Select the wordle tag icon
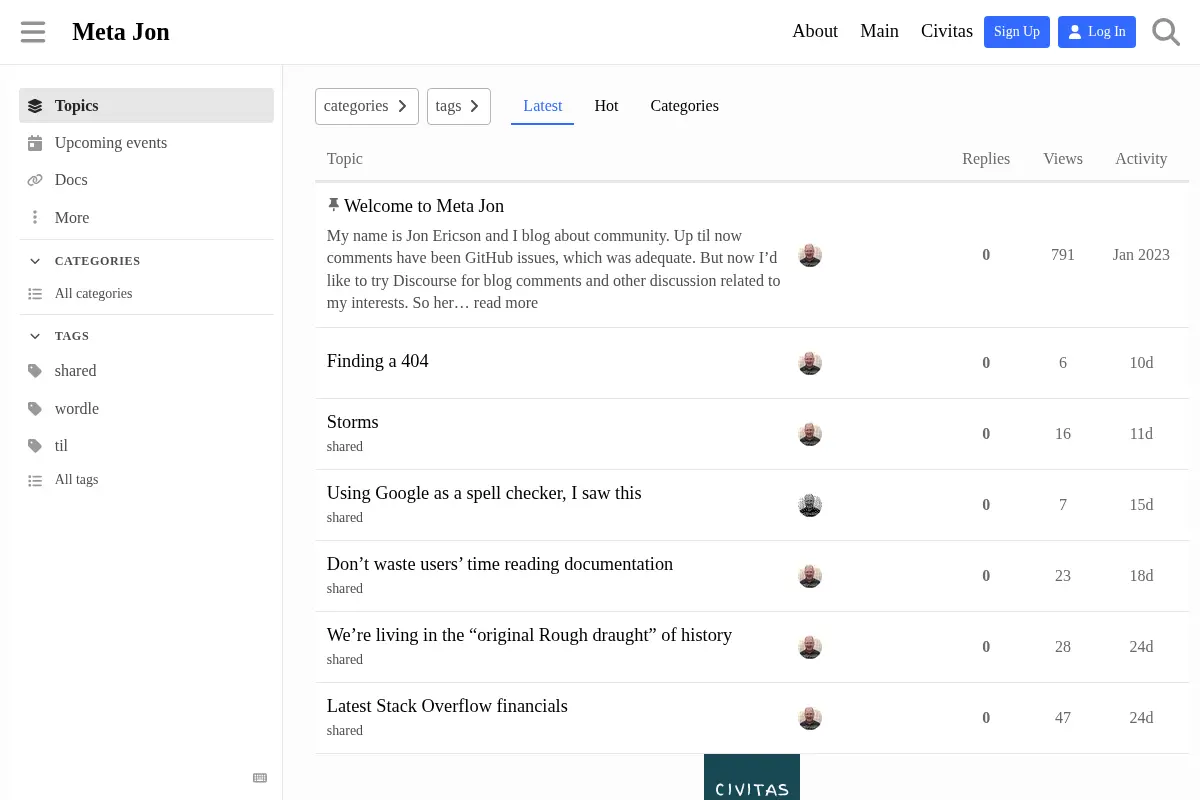 [35, 409]
